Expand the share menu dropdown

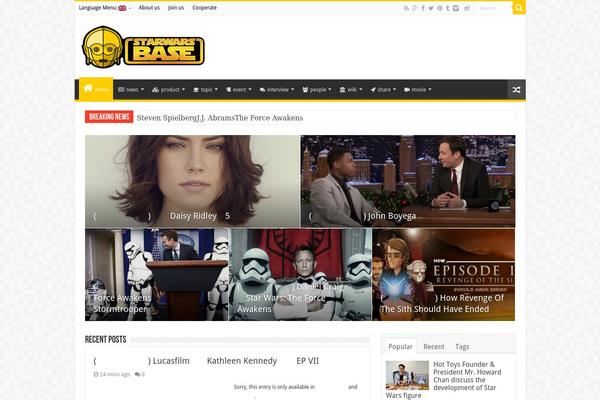coord(383,90)
